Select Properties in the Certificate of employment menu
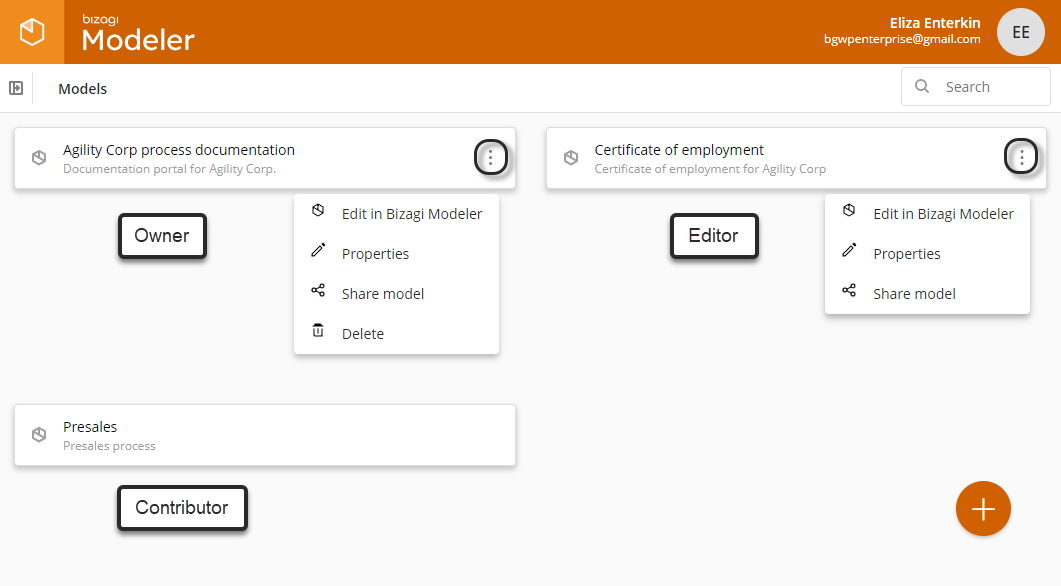The image size is (1061, 586). (x=927, y=254)
